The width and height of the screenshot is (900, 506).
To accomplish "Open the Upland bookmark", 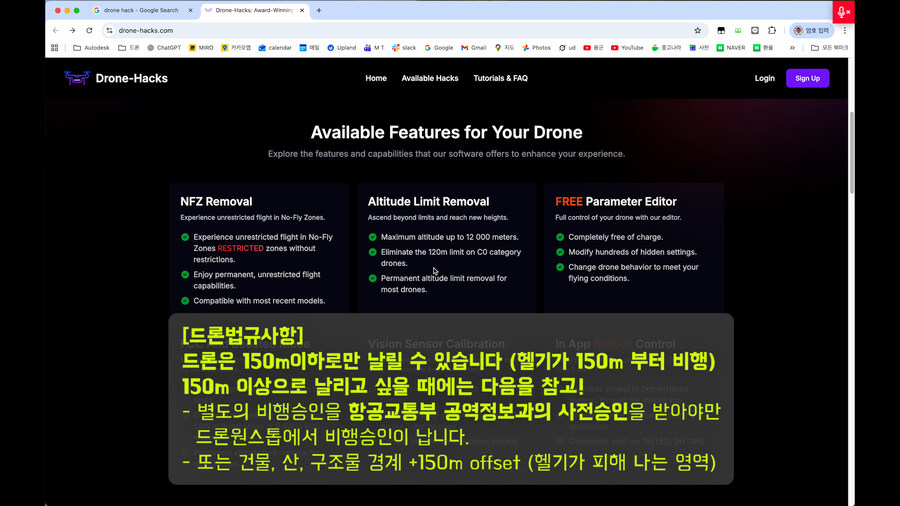I will point(342,48).
